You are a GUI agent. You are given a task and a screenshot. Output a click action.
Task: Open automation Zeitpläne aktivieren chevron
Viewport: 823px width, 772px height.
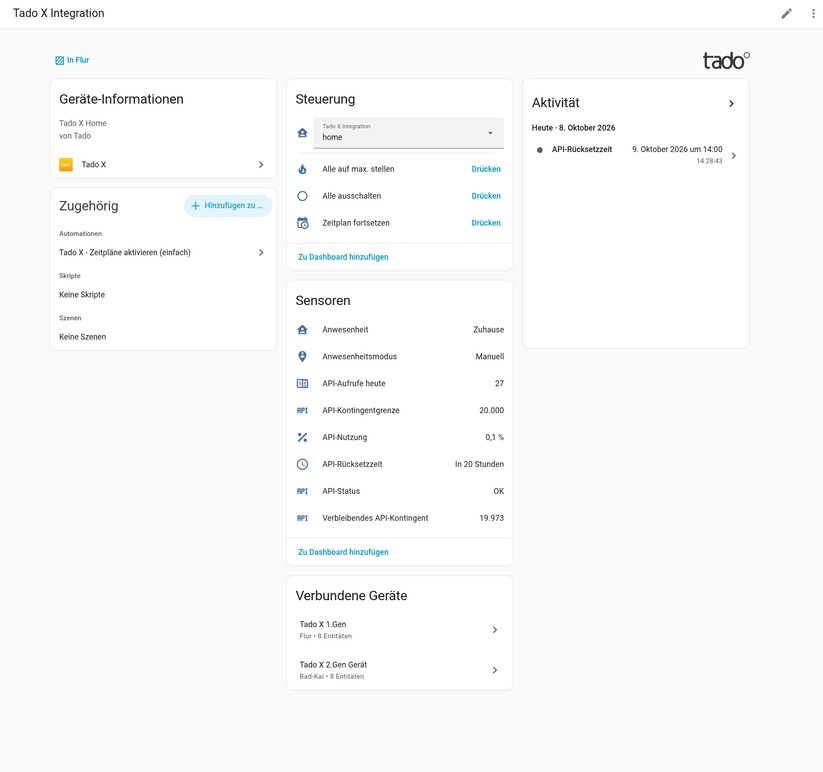261,252
